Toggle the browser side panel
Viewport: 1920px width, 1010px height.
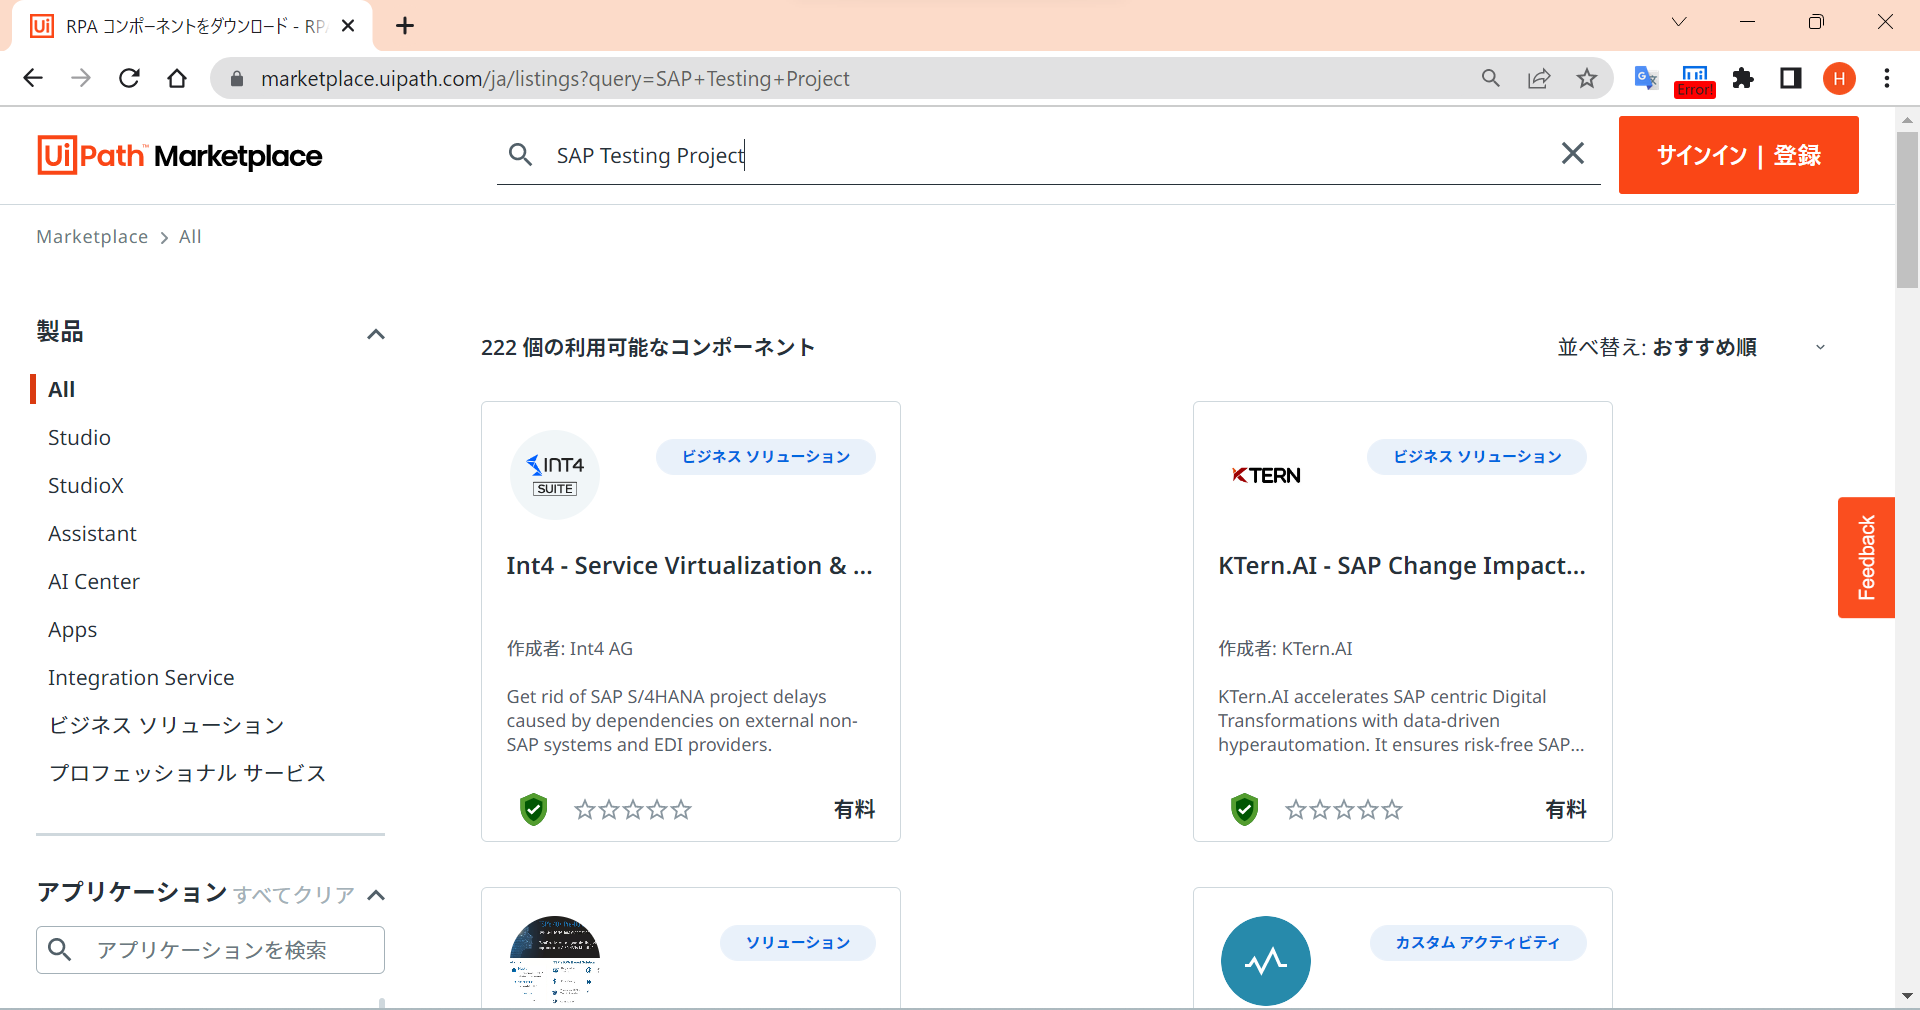[x=1791, y=78]
